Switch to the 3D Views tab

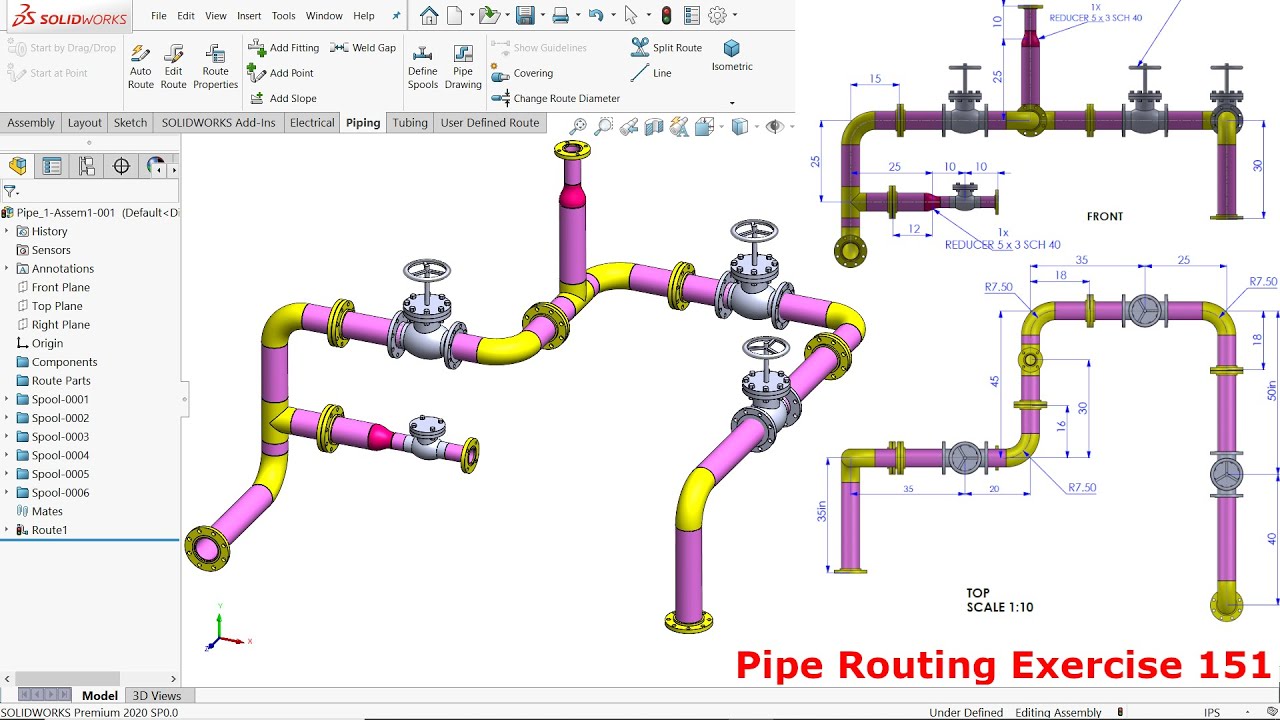tap(158, 695)
